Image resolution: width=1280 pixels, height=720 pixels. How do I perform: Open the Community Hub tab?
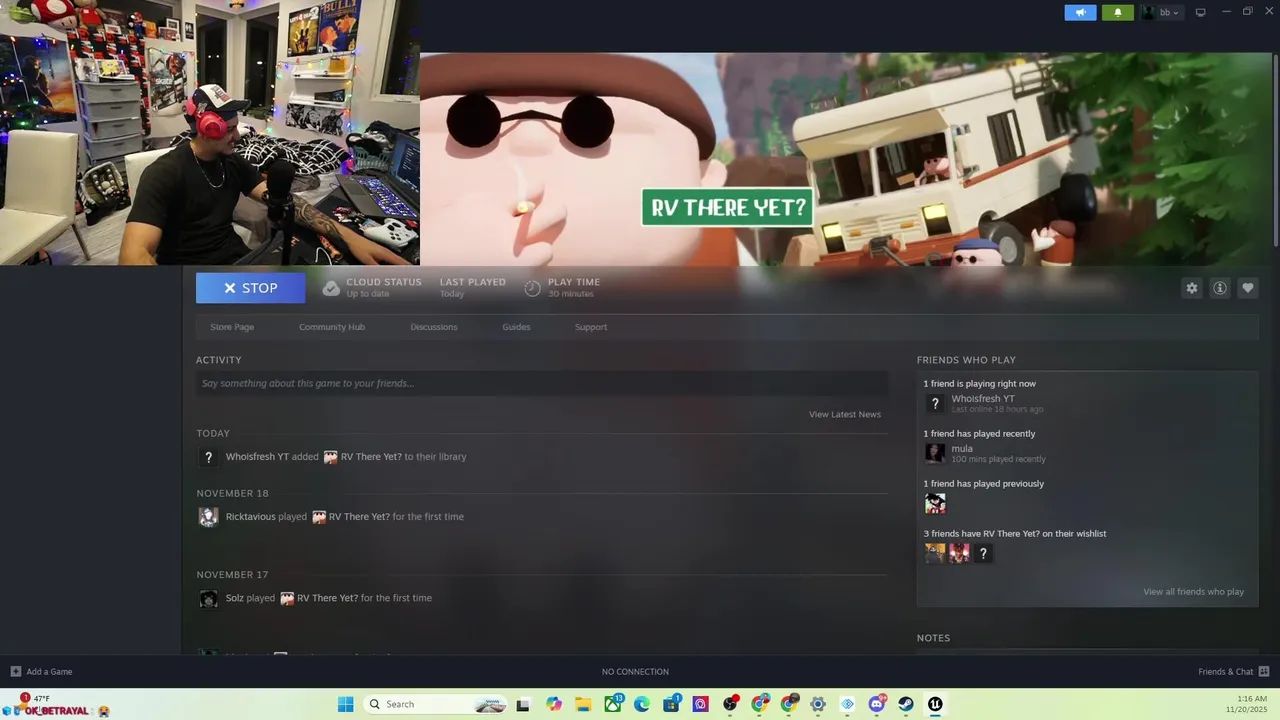(332, 327)
